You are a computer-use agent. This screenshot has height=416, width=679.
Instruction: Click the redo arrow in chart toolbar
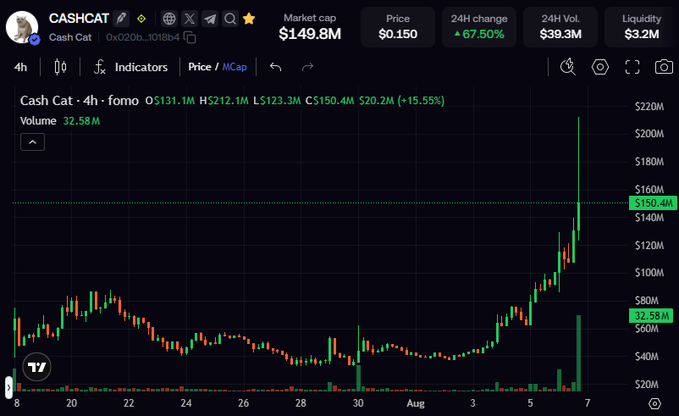(307, 67)
